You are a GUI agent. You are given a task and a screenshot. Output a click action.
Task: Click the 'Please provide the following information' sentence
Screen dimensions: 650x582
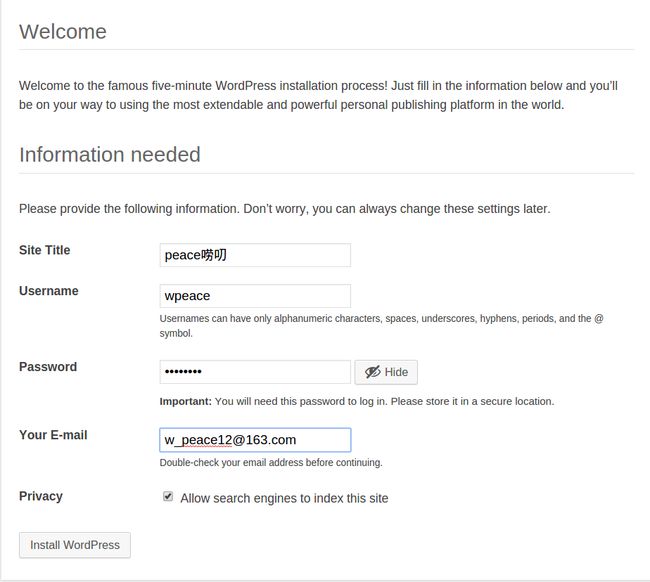[285, 209]
